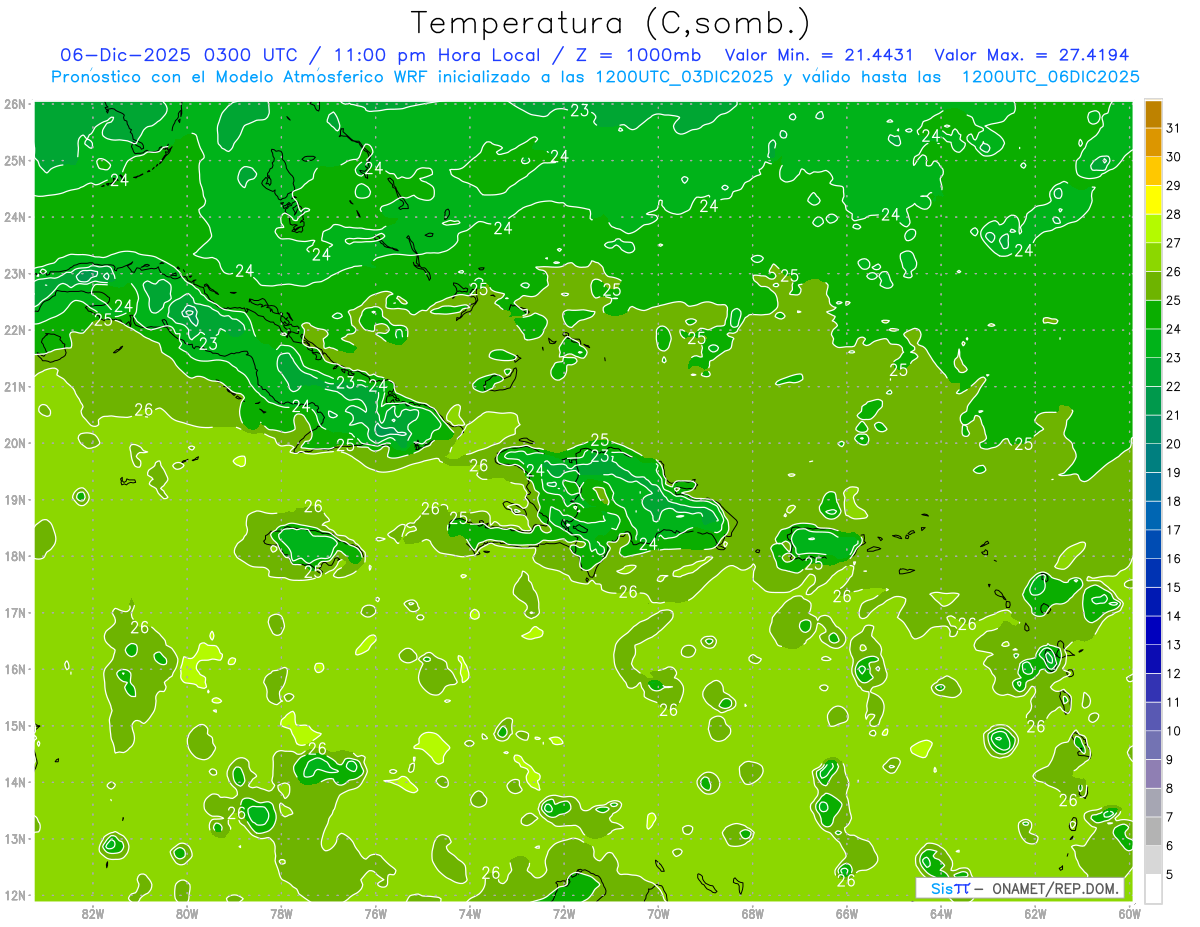Click the '62W' longitude axis label

pos(1035,913)
